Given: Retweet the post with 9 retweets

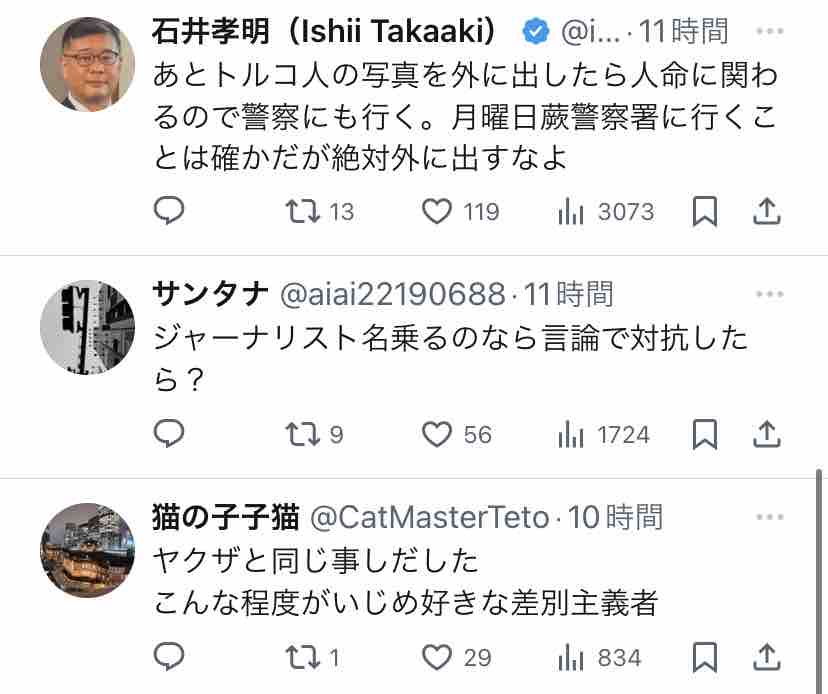Looking at the screenshot, I should [298, 434].
